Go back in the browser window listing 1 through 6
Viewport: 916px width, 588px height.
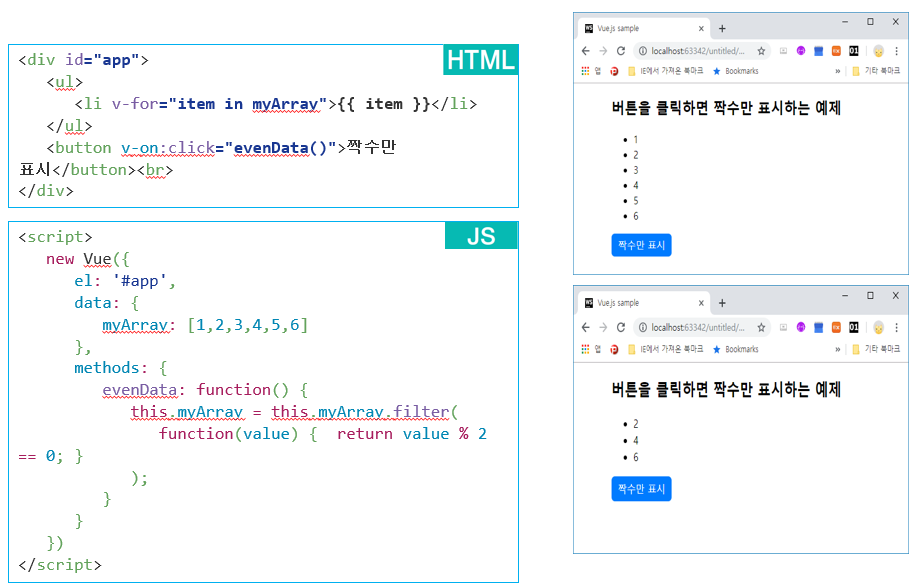pos(585,51)
